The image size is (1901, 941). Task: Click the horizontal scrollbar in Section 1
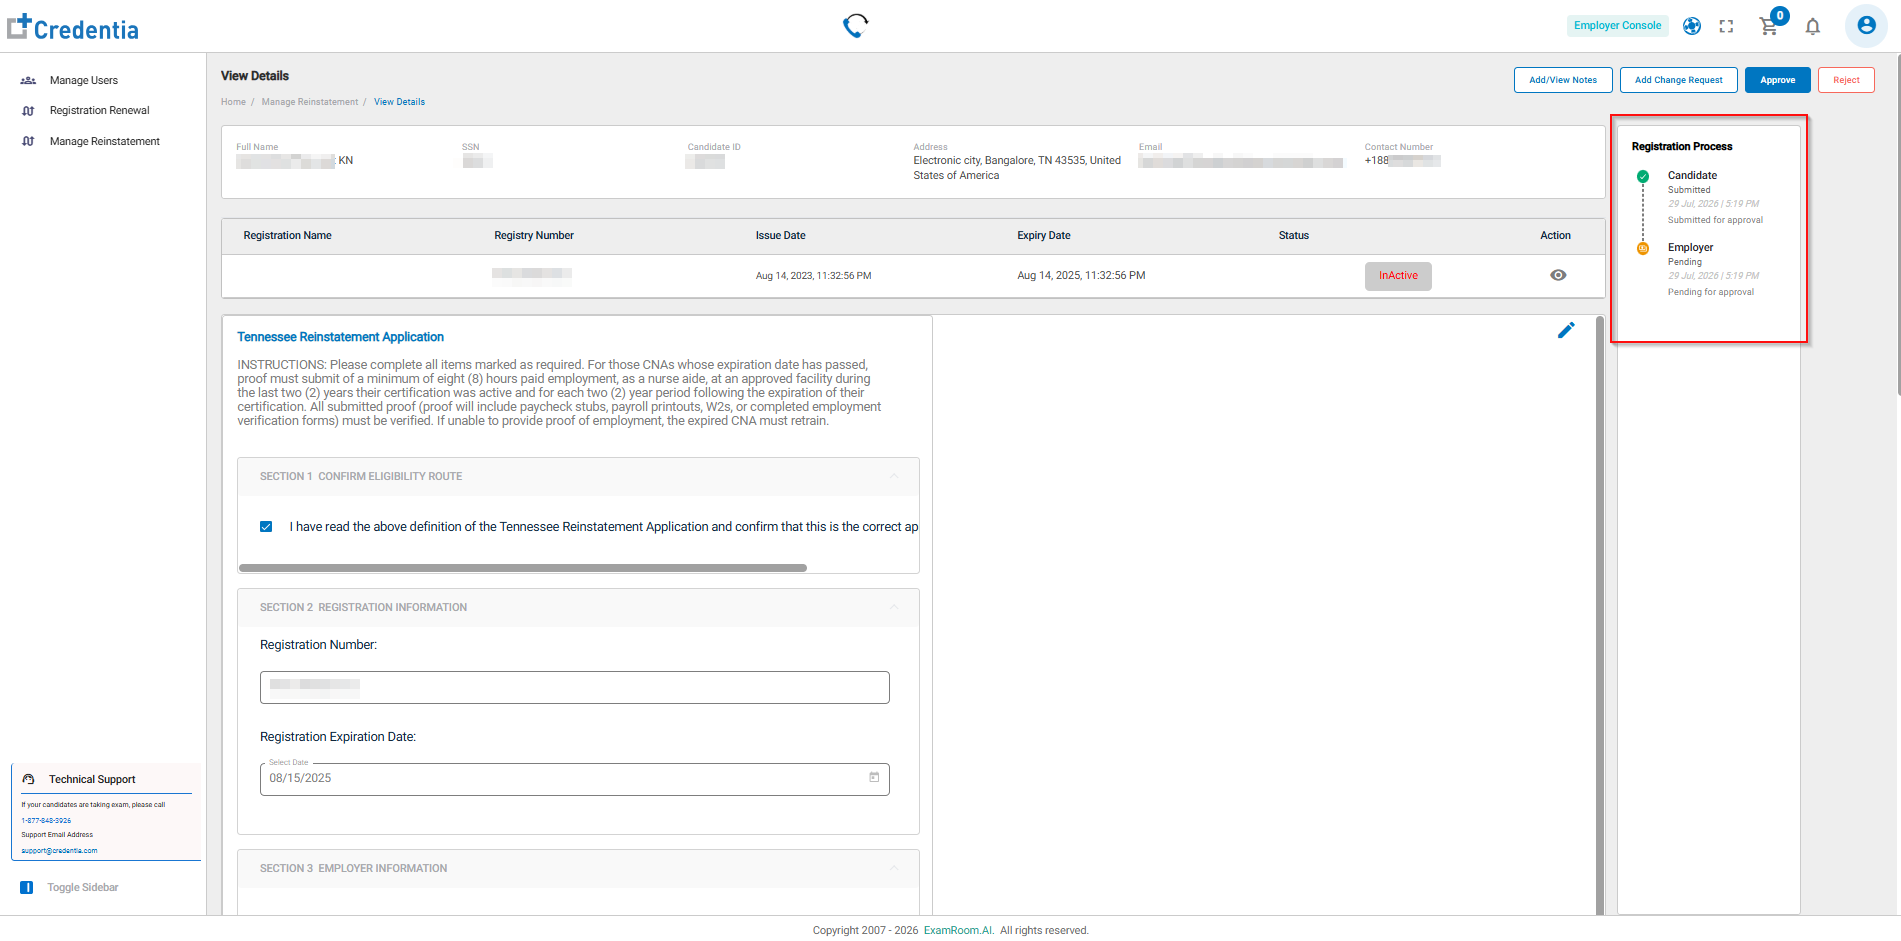coord(523,568)
